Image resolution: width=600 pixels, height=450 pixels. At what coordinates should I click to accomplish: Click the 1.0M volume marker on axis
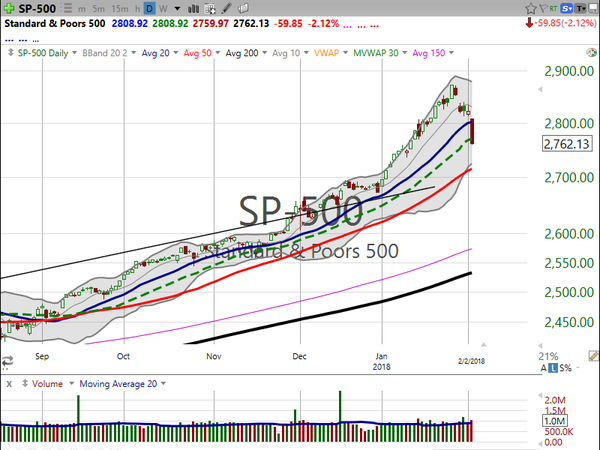tap(555, 421)
